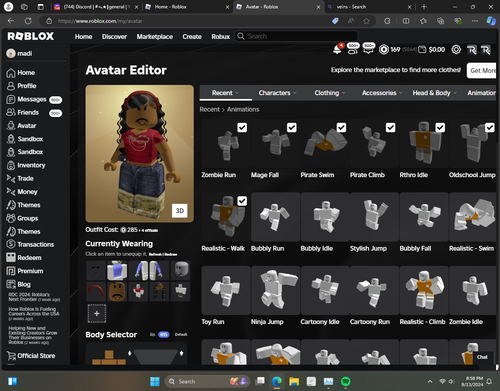
Task: Toggle the 3D avatar view button
Action: pos(180,211)
